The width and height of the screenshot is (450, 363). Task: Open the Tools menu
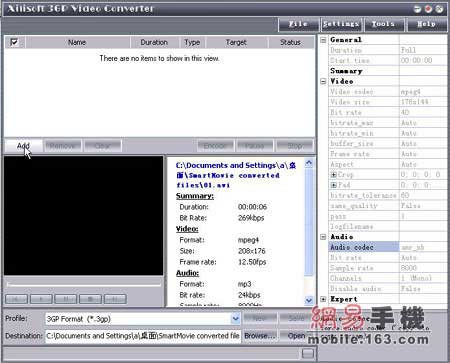pos(383,24)
